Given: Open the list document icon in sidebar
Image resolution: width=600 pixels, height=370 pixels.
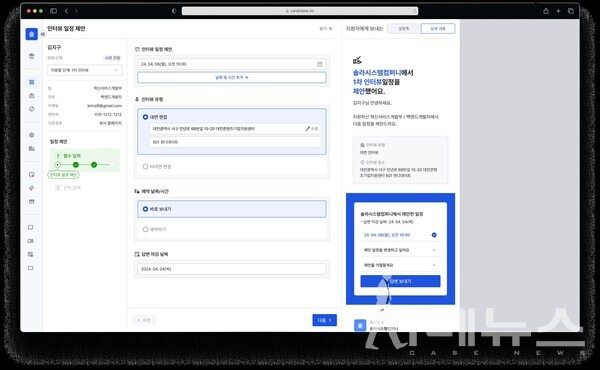Looking at the screenshot, I should (31, 254).
